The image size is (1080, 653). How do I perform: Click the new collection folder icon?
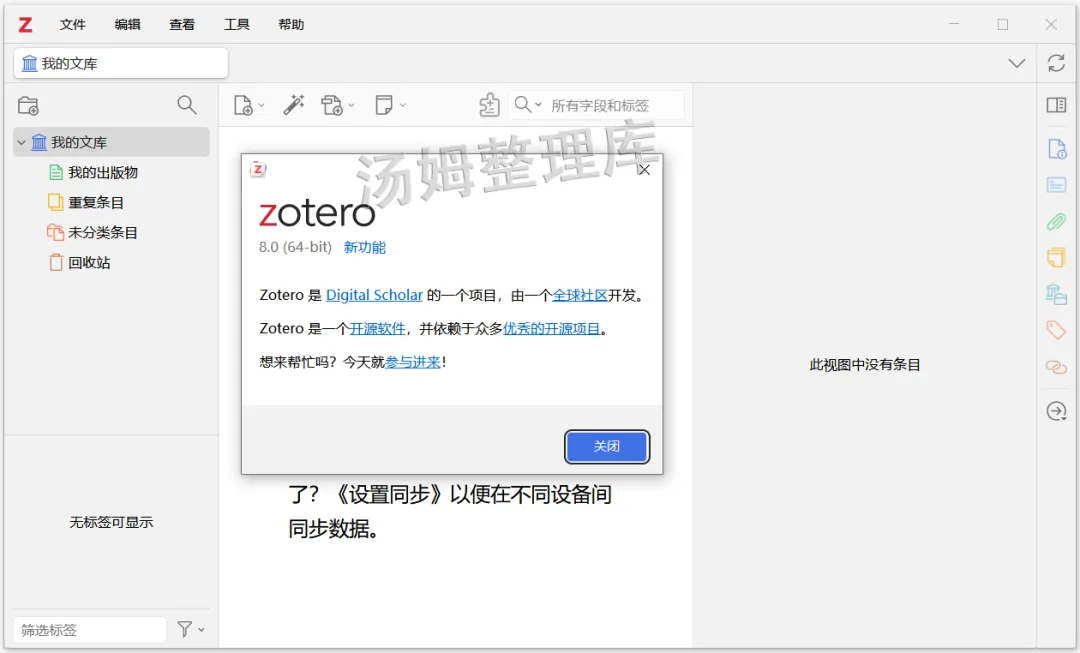tap(28, 105)
